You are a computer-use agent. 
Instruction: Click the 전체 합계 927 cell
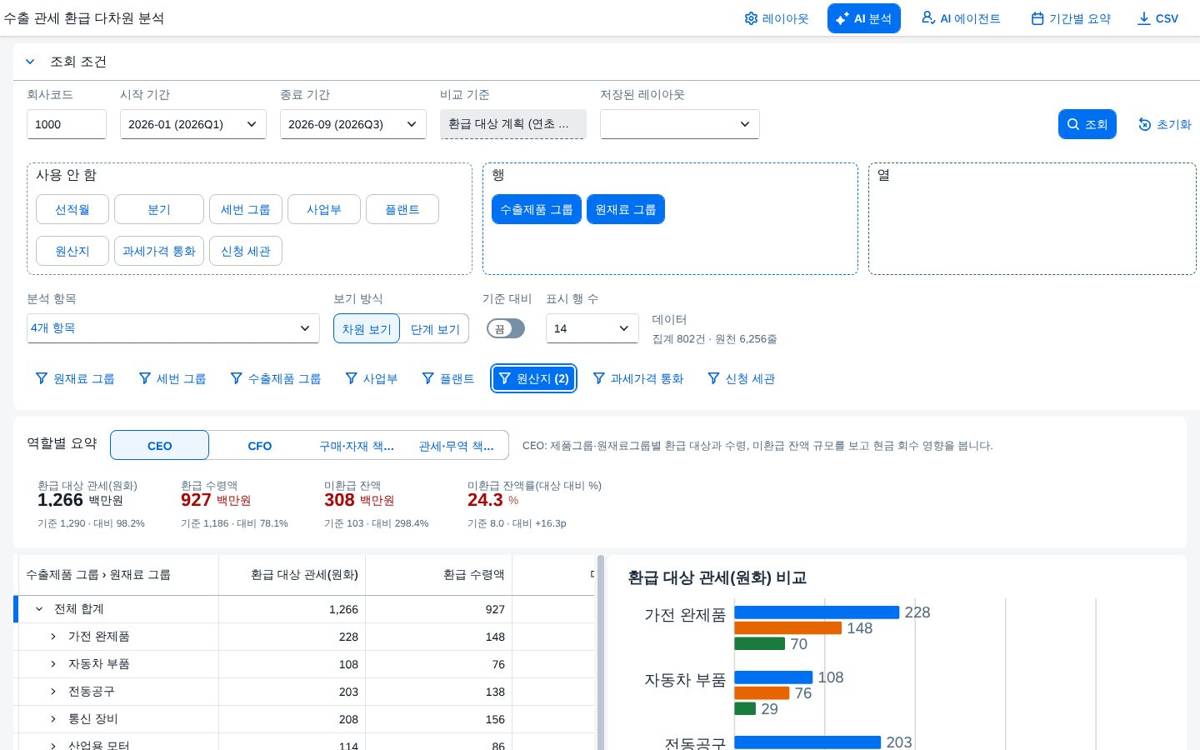(x=439, y=609)
